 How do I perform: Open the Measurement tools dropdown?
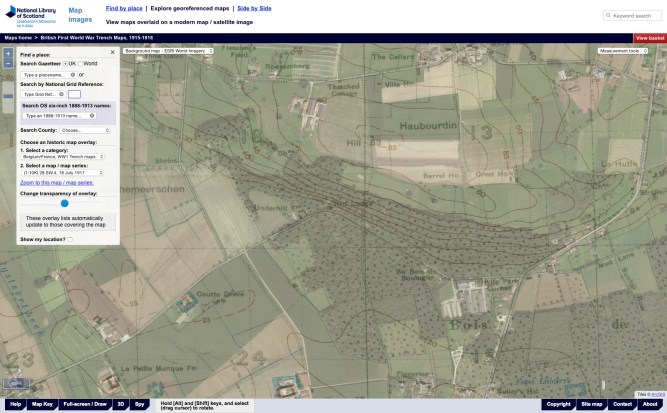618,50
